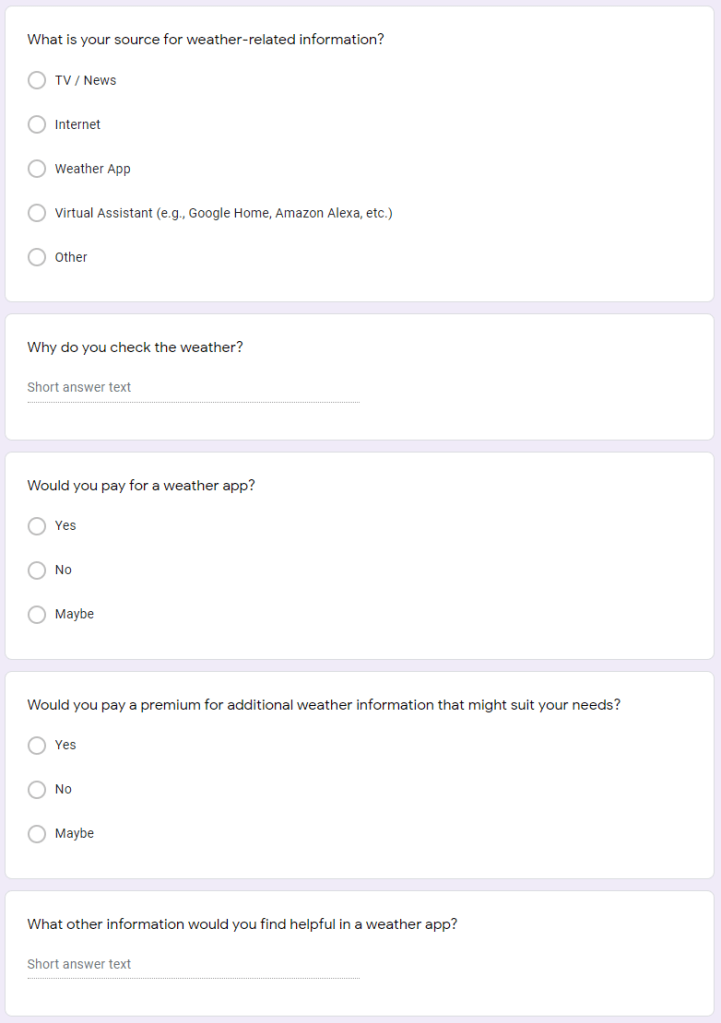Pick 'Maybe' for the premium information question

click(37, 833)
